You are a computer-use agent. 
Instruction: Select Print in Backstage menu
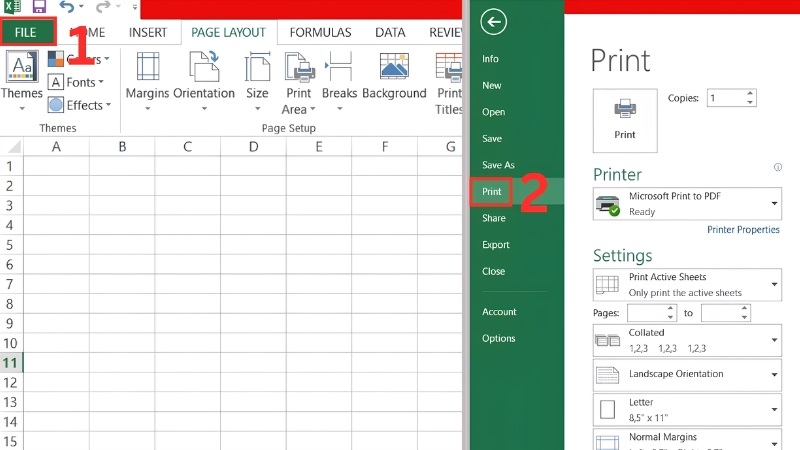tap(491, 191)
